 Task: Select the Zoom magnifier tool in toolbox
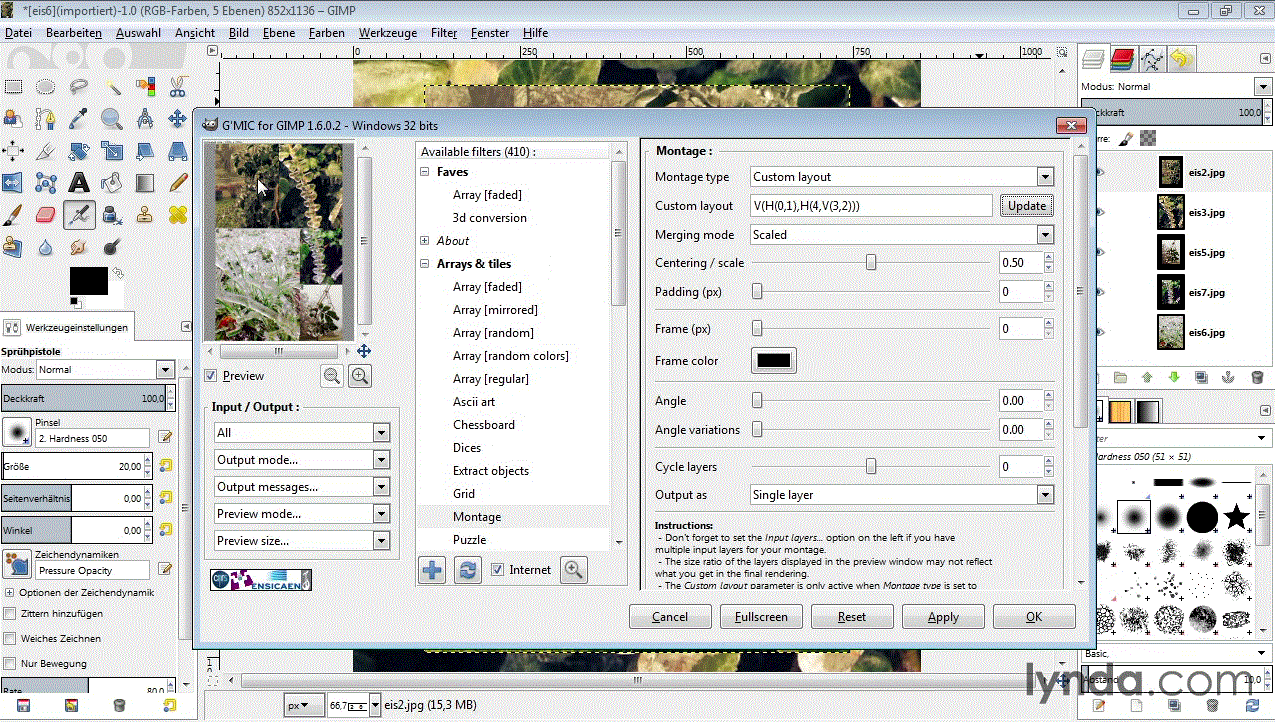(112, 120)
